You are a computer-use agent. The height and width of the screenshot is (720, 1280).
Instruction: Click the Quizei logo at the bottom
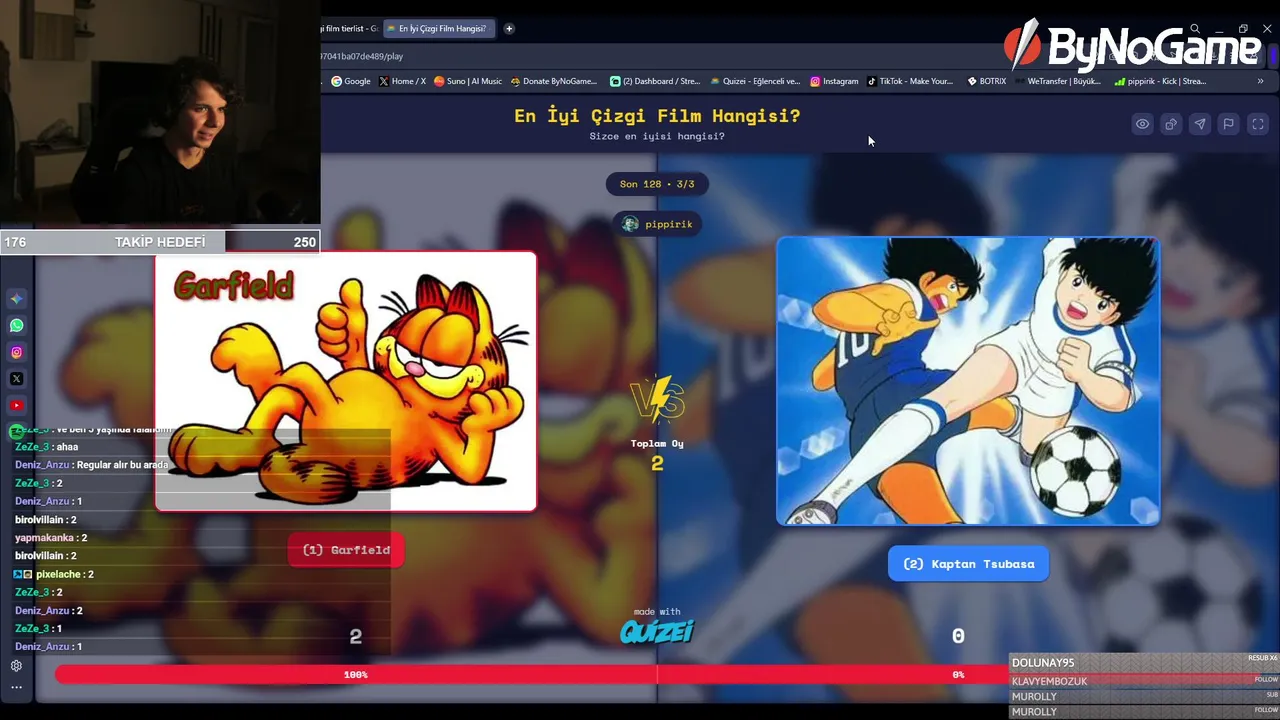(x=657, y=631)
